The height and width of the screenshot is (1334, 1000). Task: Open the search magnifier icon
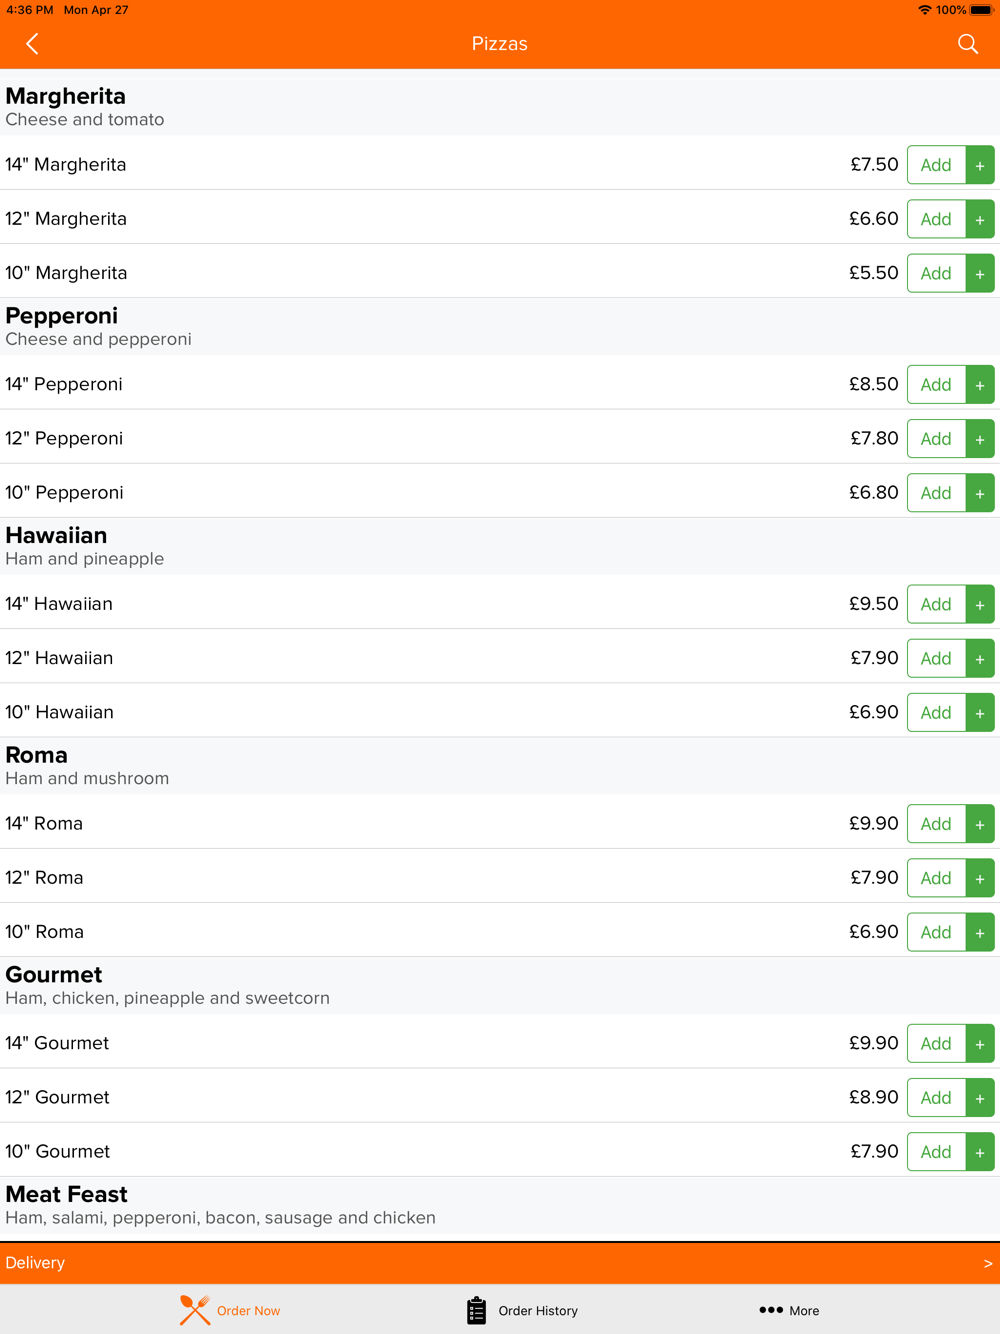pyautogui.click(x=967, y=44)
